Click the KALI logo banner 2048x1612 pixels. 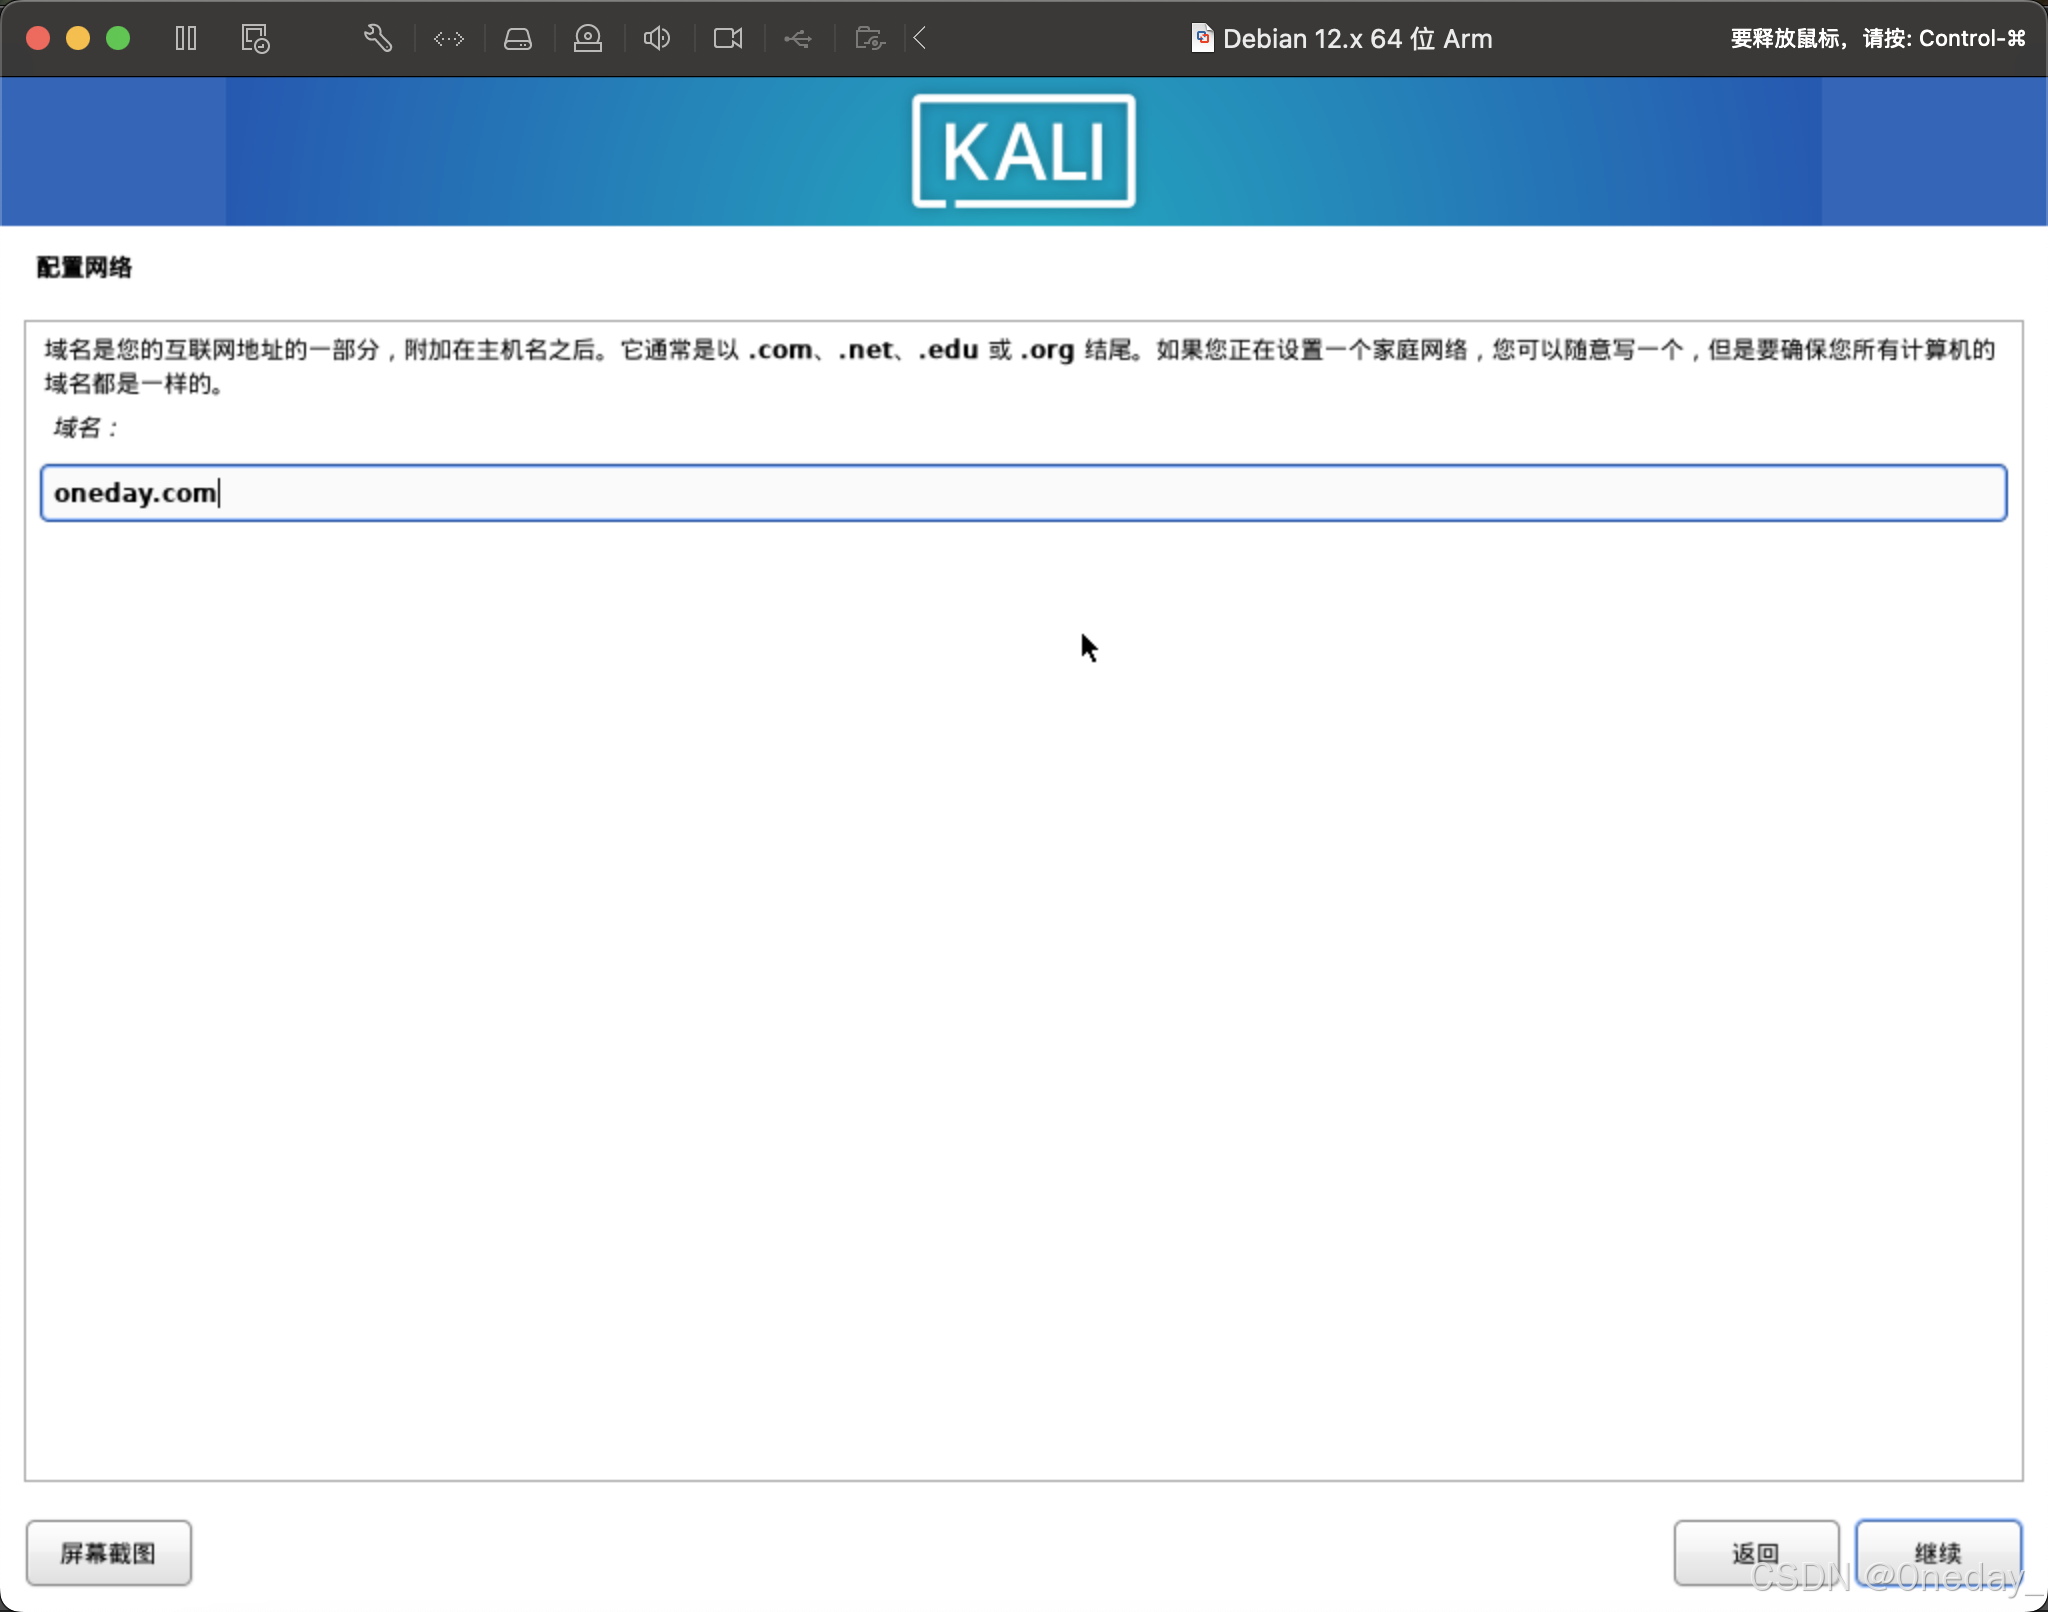click(x=1022, y=151)
